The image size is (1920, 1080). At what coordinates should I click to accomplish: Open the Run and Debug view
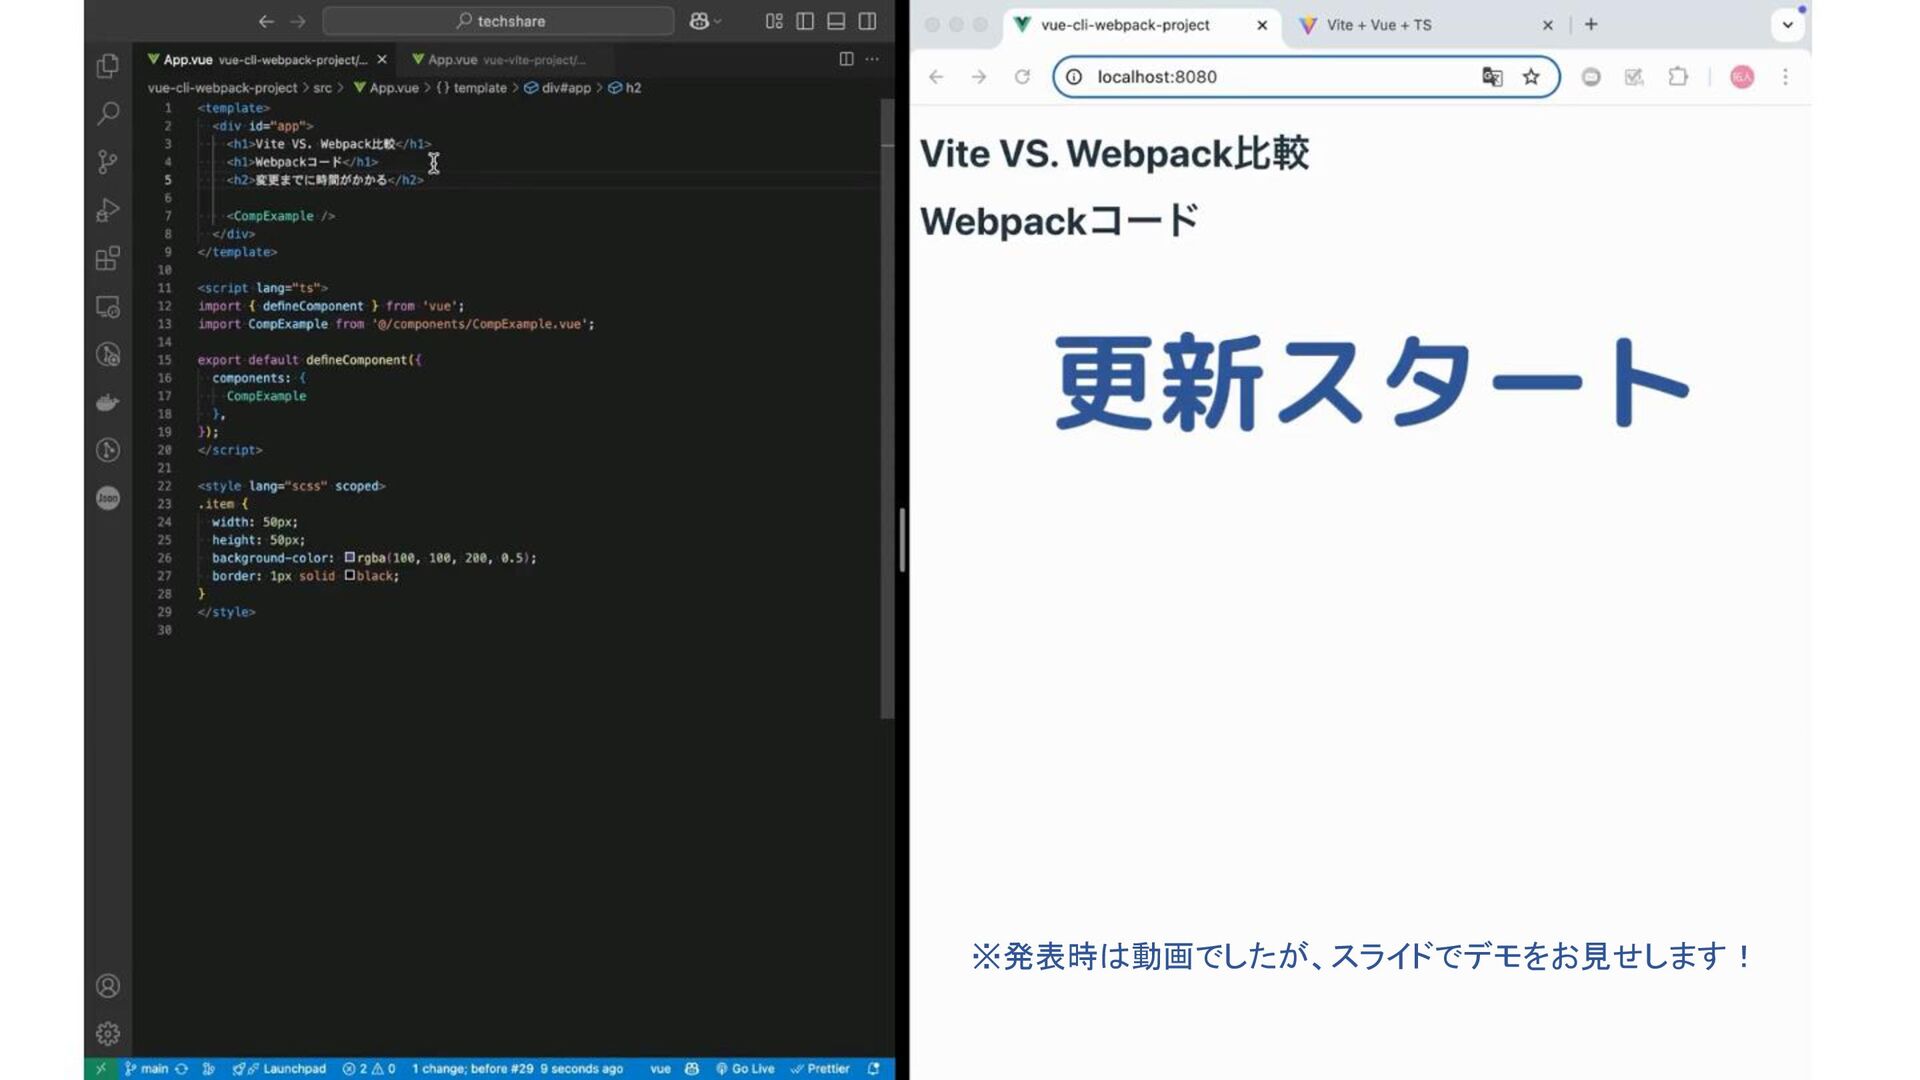(108, 210)
